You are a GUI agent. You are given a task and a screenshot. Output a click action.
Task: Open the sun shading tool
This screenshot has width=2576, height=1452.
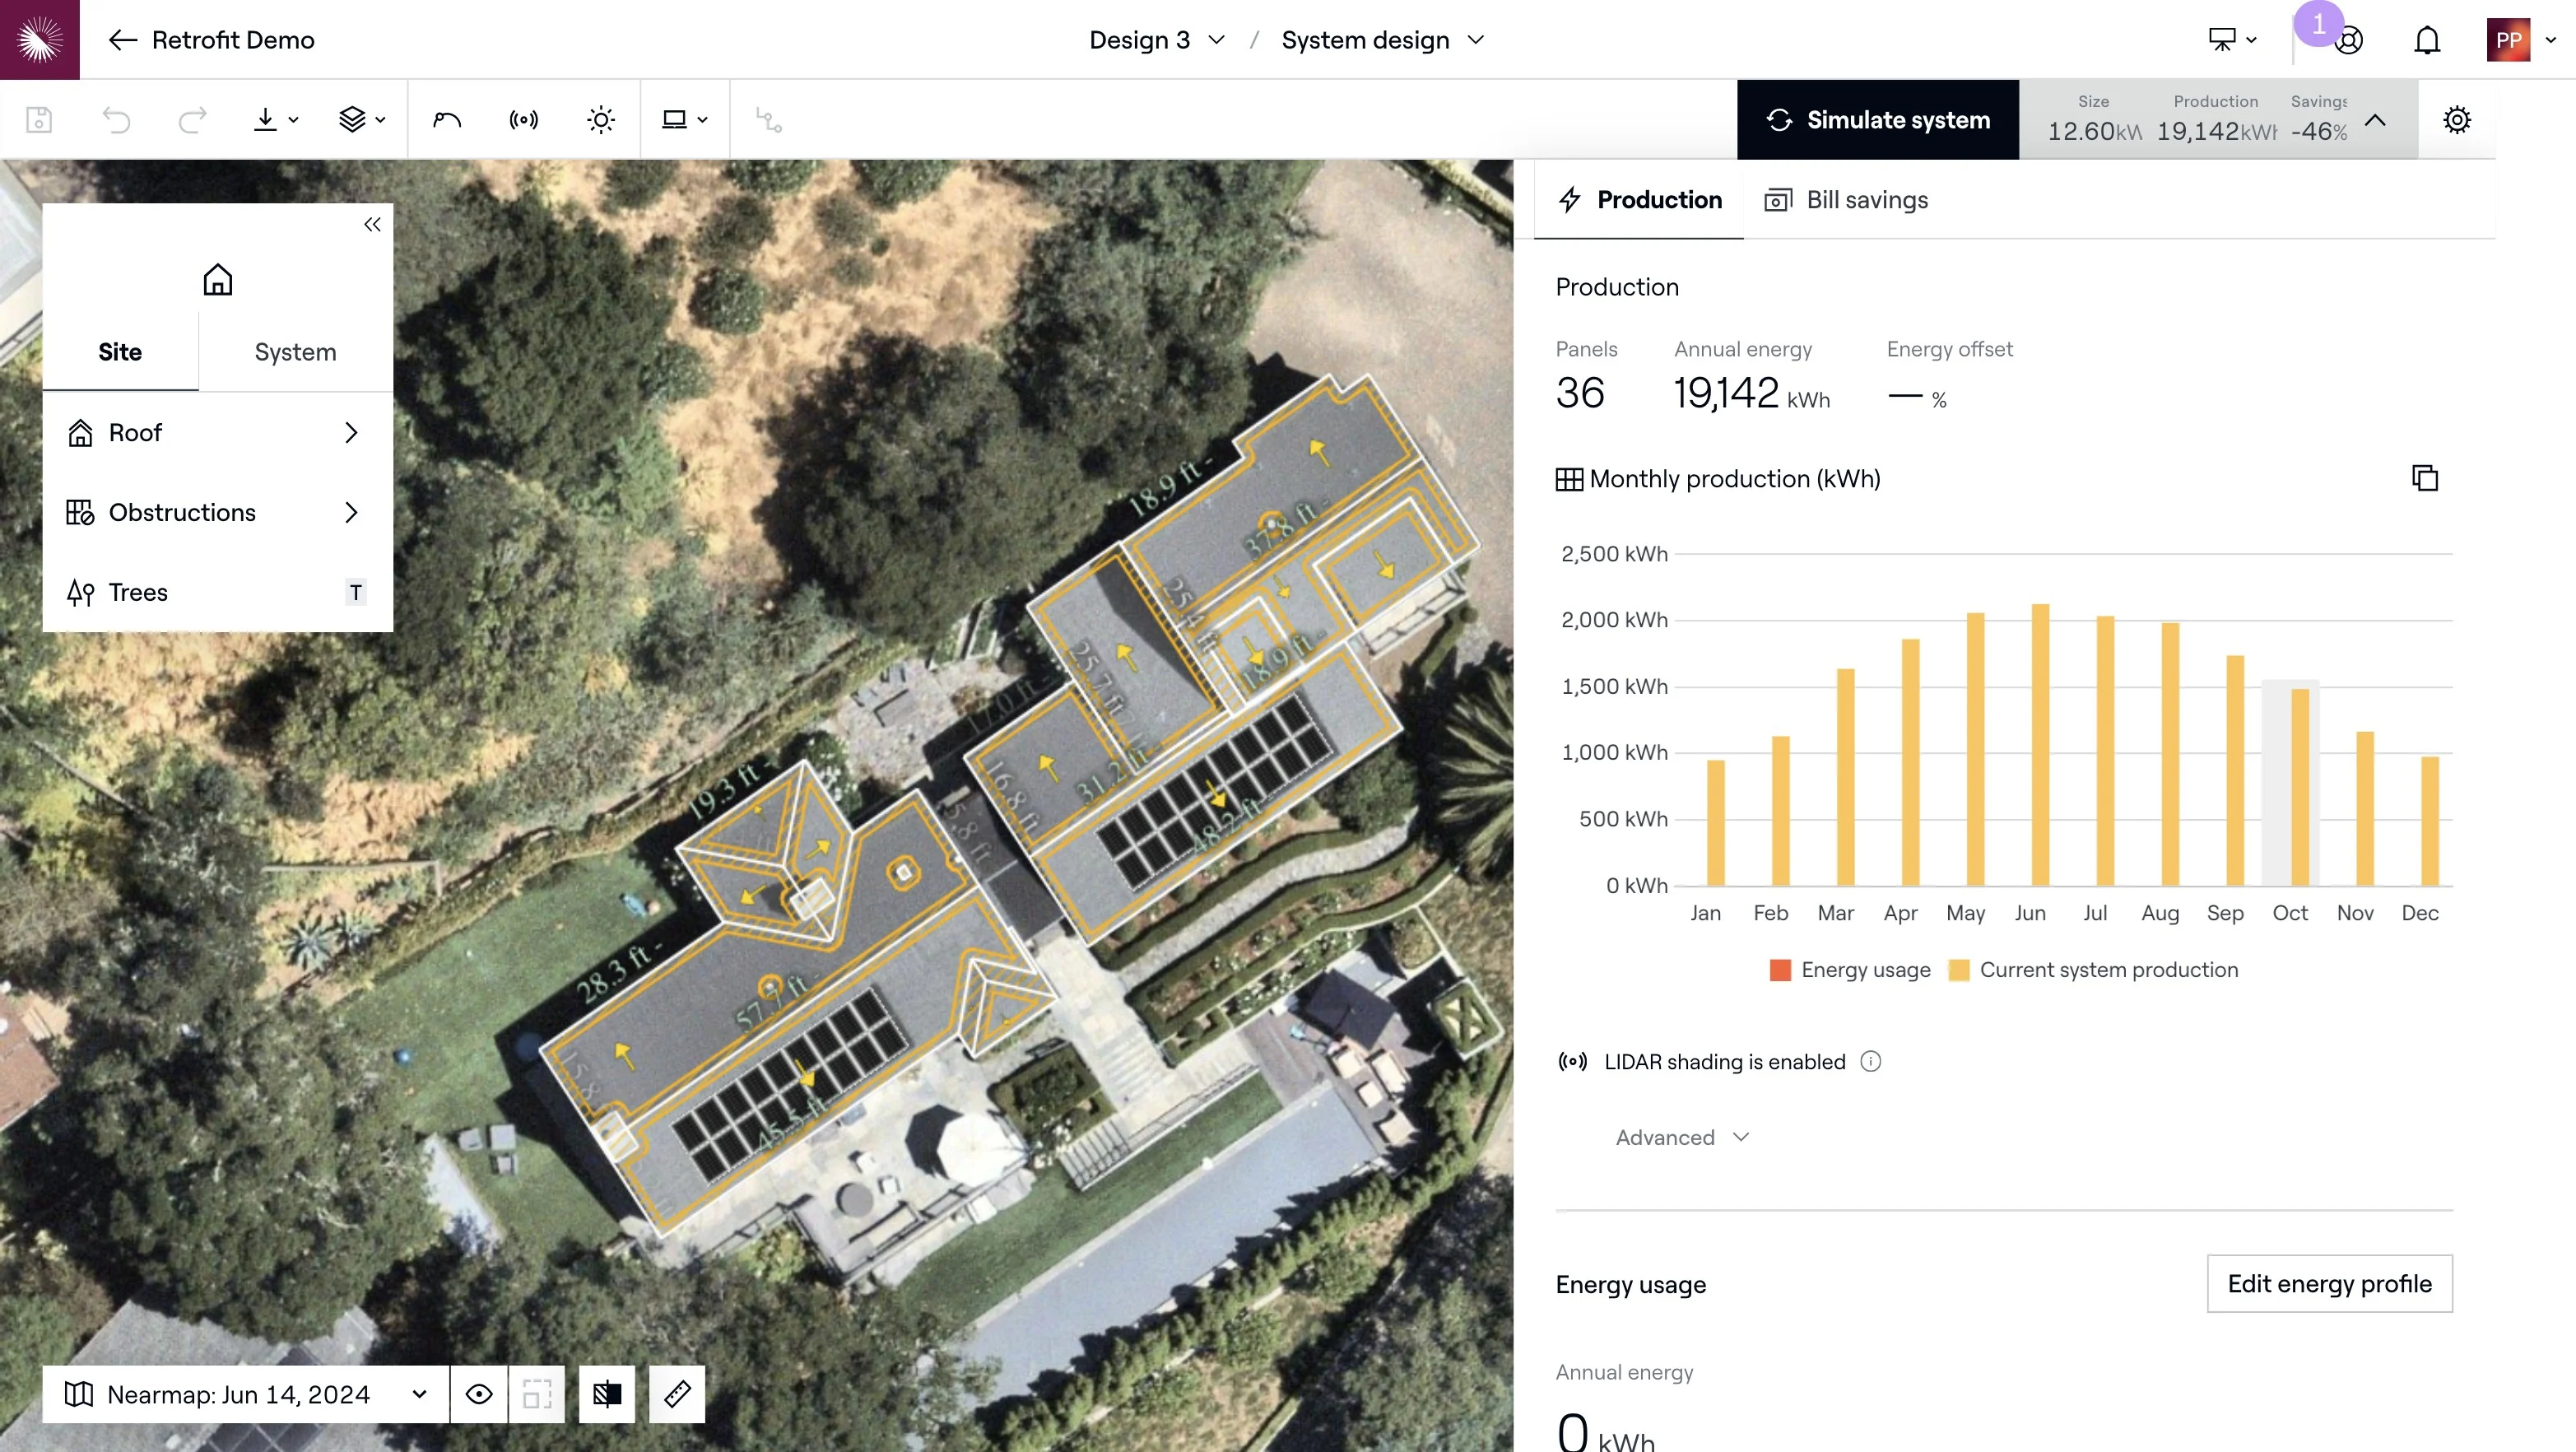pyautogui.click(x=601, y=120)
